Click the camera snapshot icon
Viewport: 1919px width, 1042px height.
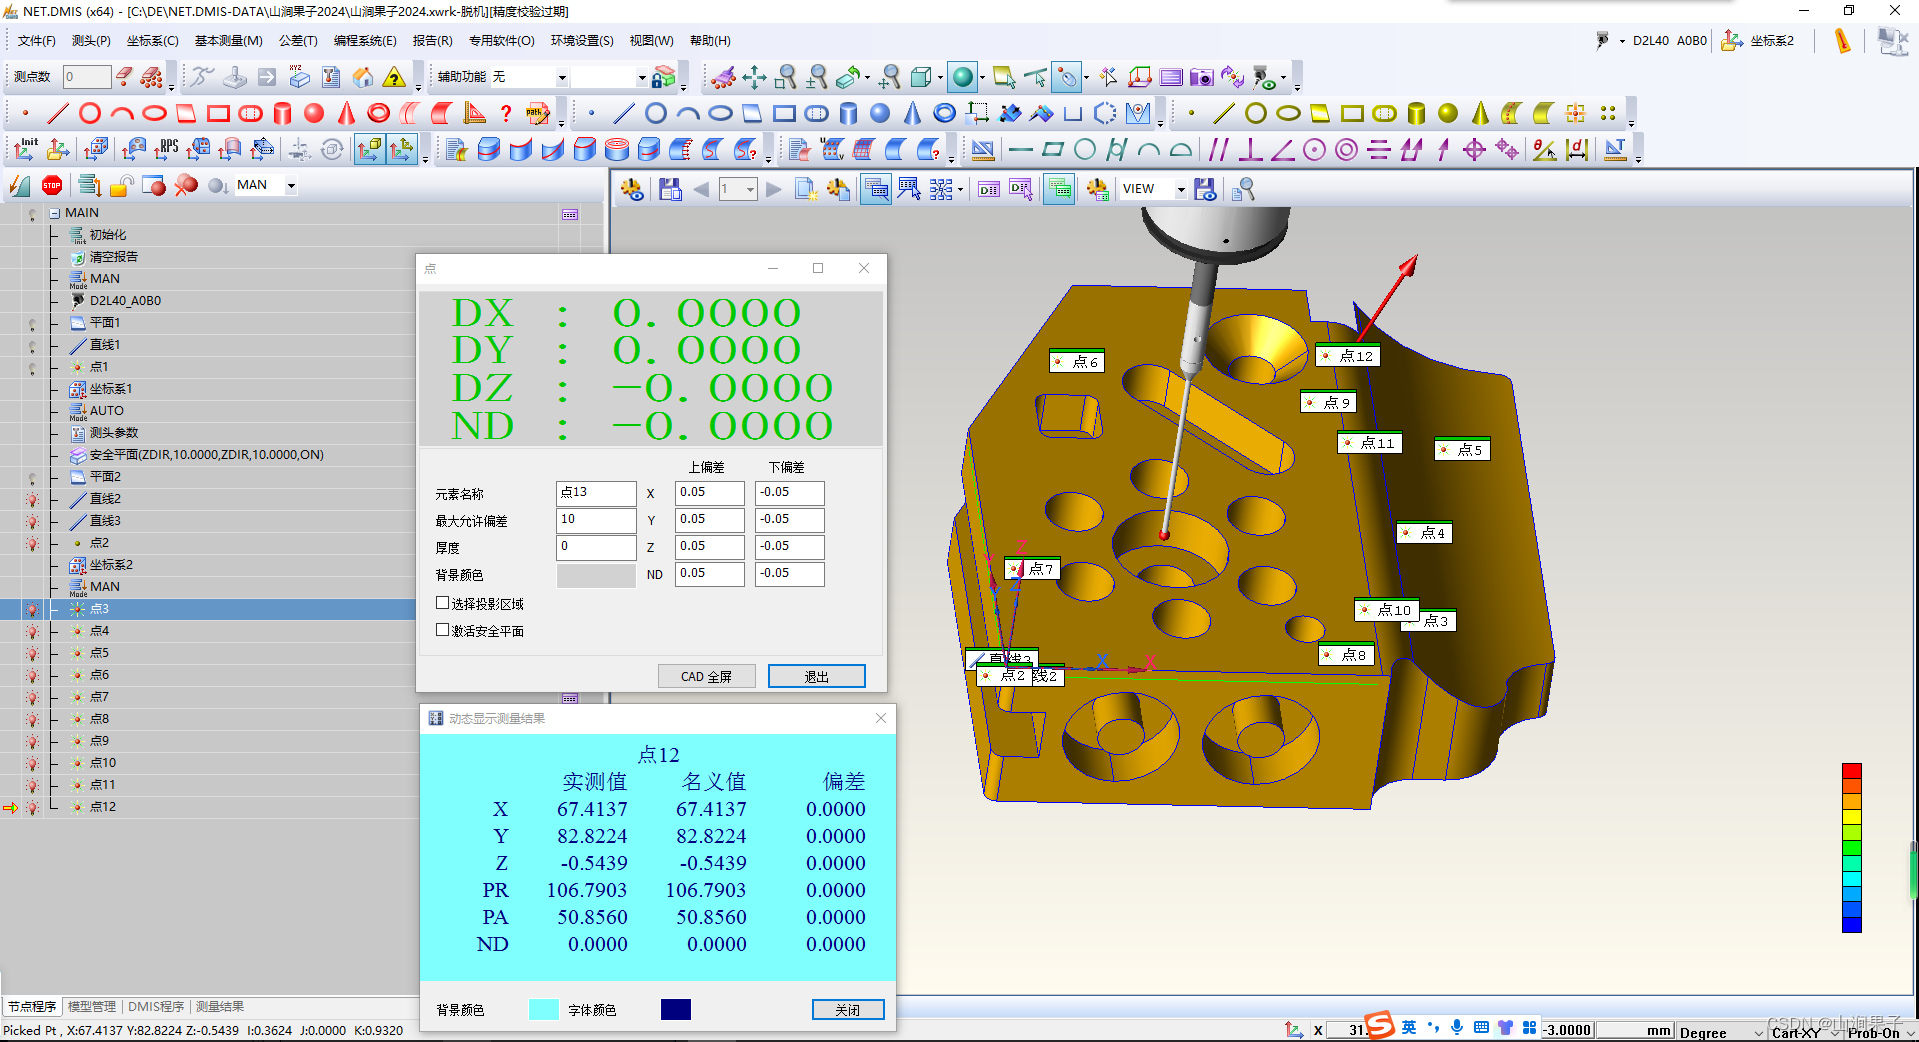pyautogui.click(x=1201, y=77)
